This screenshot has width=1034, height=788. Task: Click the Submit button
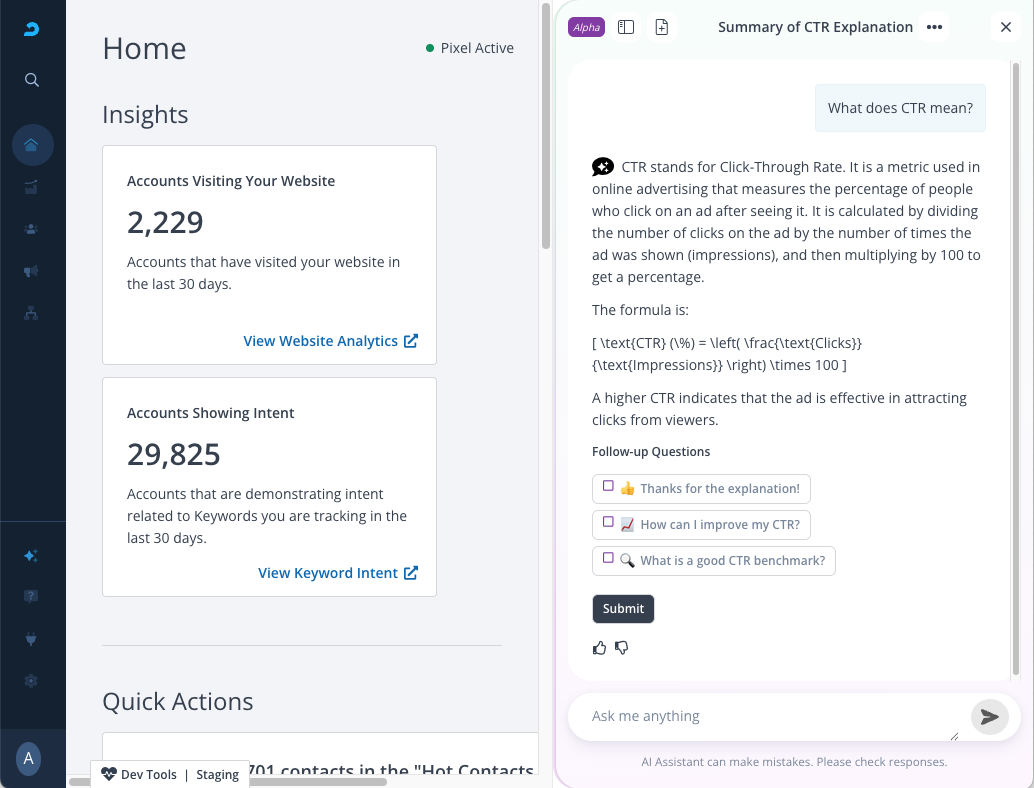[623, 608]
